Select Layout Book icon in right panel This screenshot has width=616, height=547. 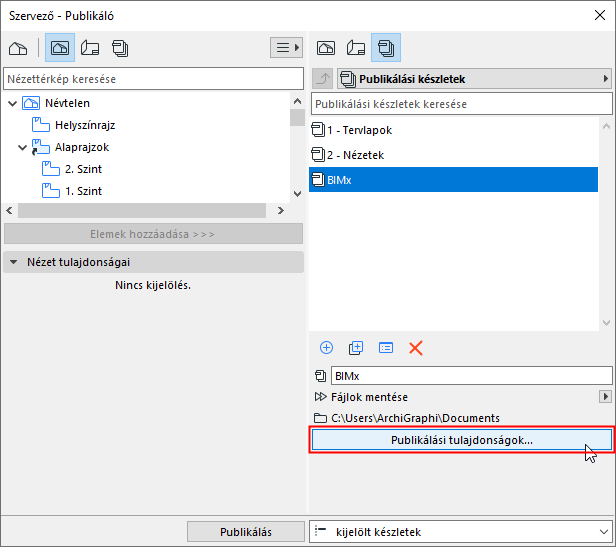pyautogui.click(x=356, y=48)
